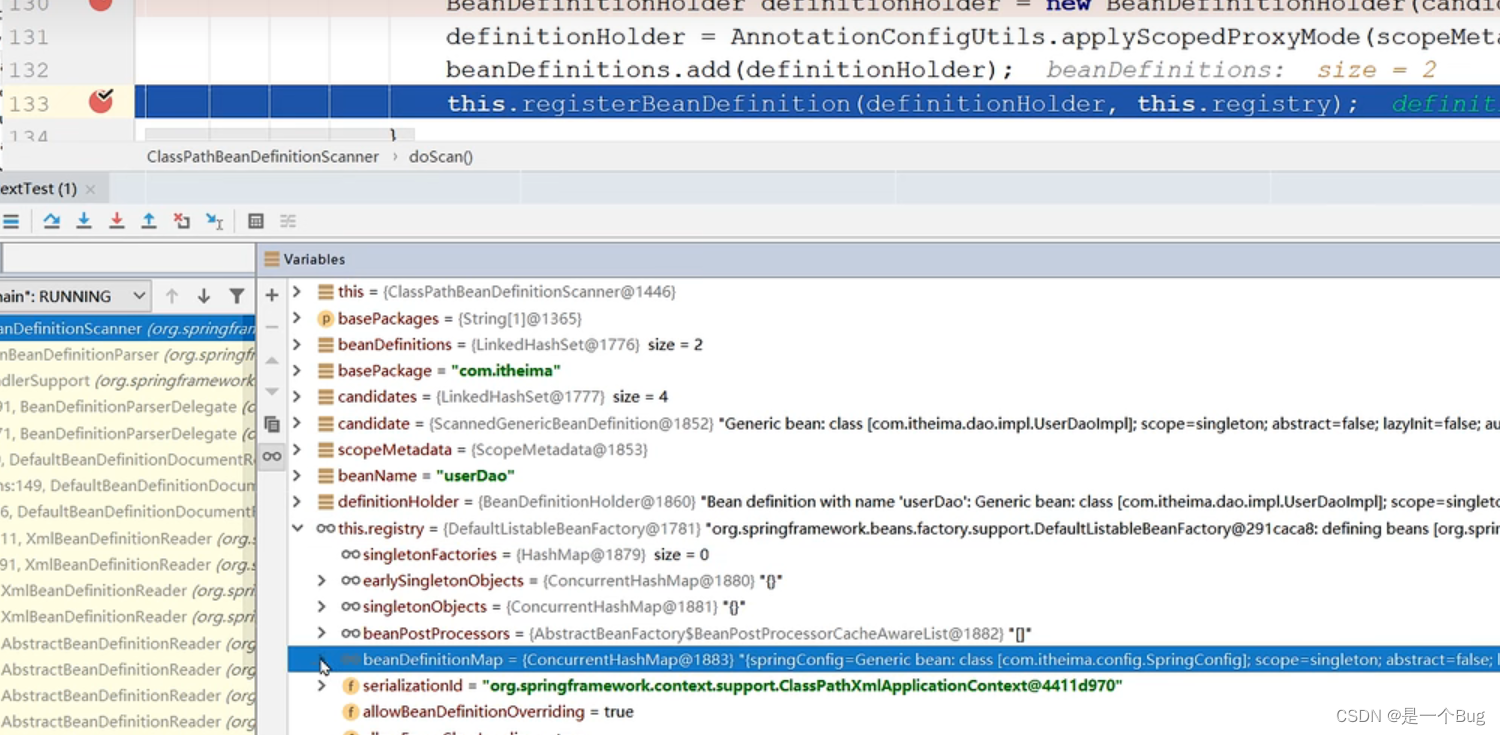The width and height of the screenshot is (1500, 735).
Task: Click the Step Into icon
Action: pyautogui.click(x=84, y=221)
